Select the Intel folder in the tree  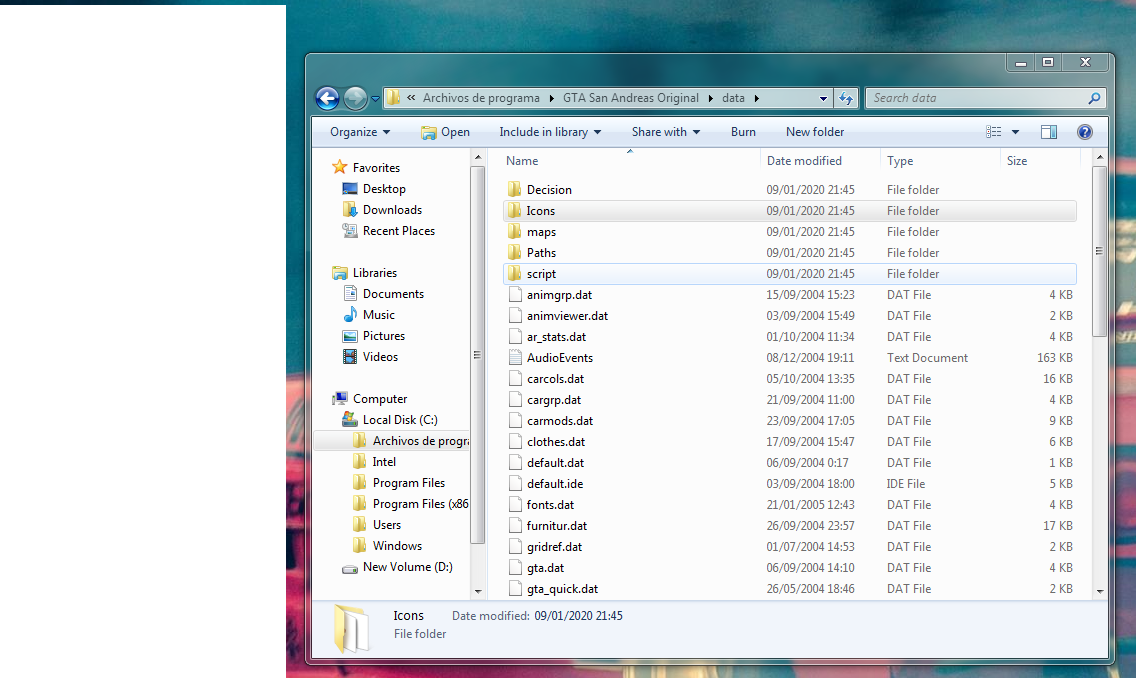point(384,461)
